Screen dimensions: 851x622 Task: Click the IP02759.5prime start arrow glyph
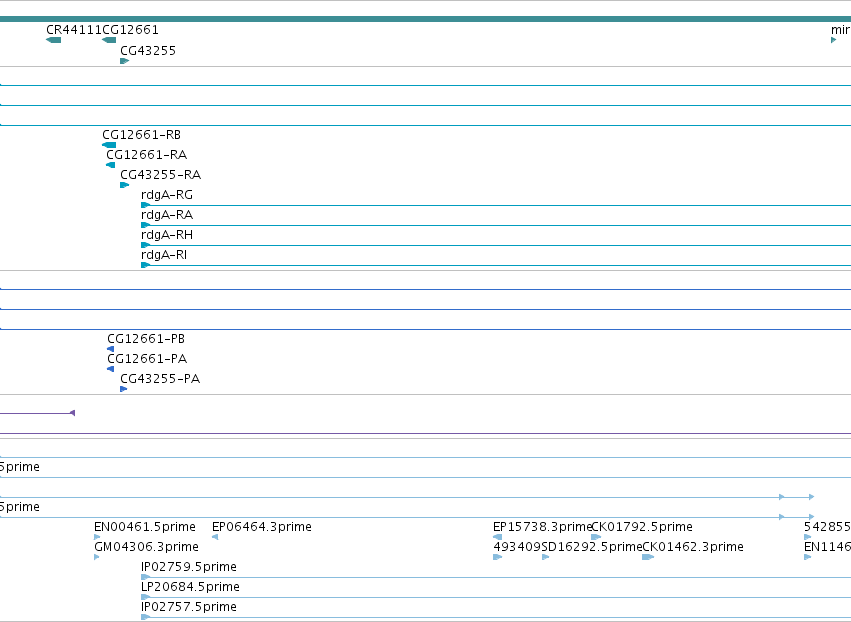click(145, 577)
